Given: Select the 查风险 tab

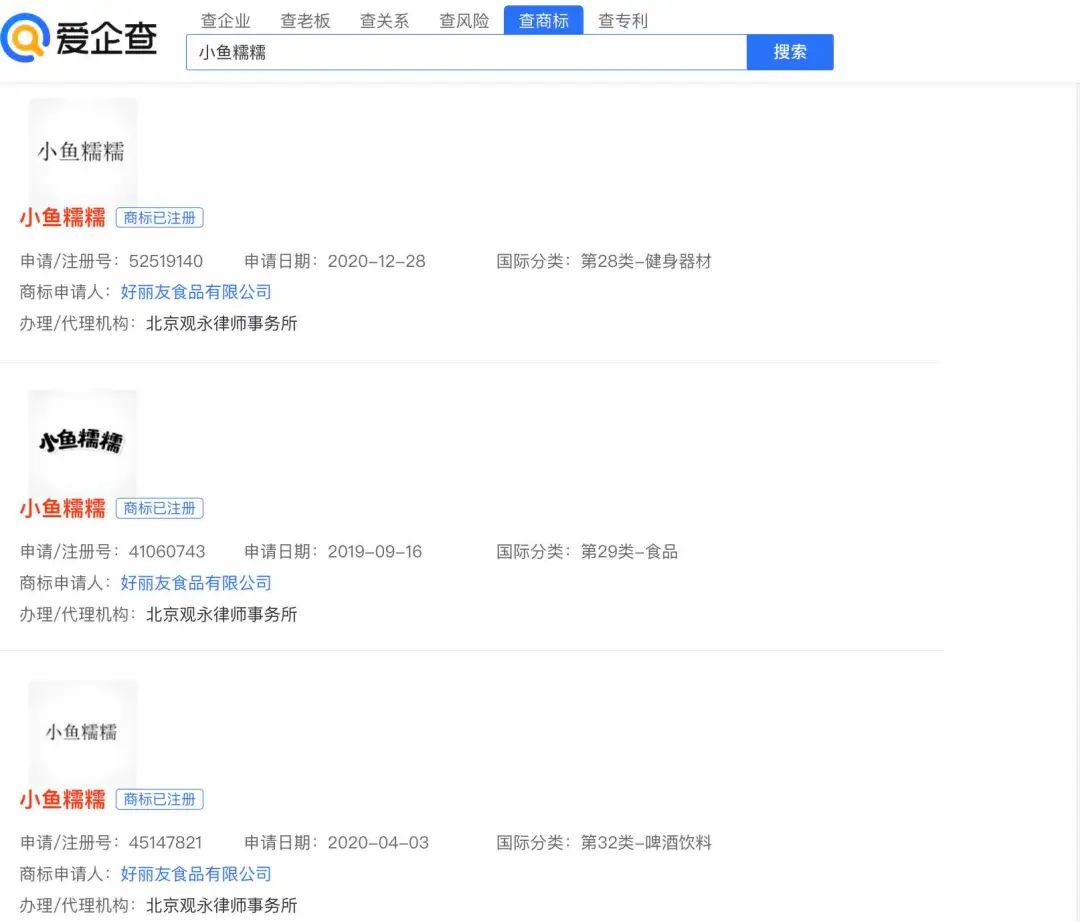Looking at the screenshot, I should [464, 21].
